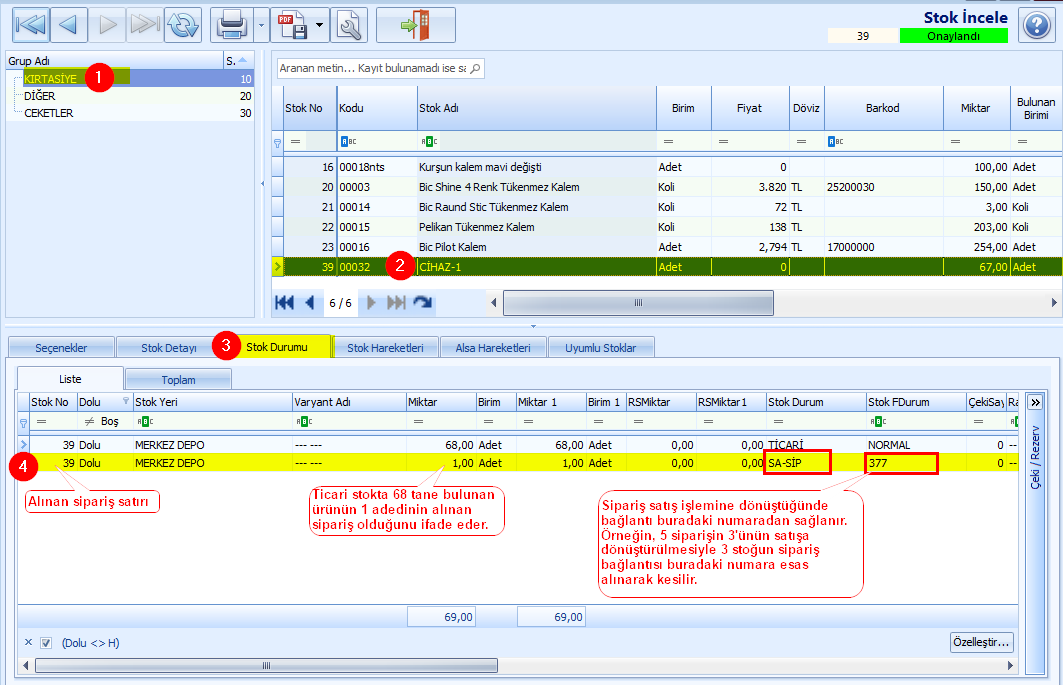
Task: Click the printer icon in toolbar
Action: coord(232,25)
